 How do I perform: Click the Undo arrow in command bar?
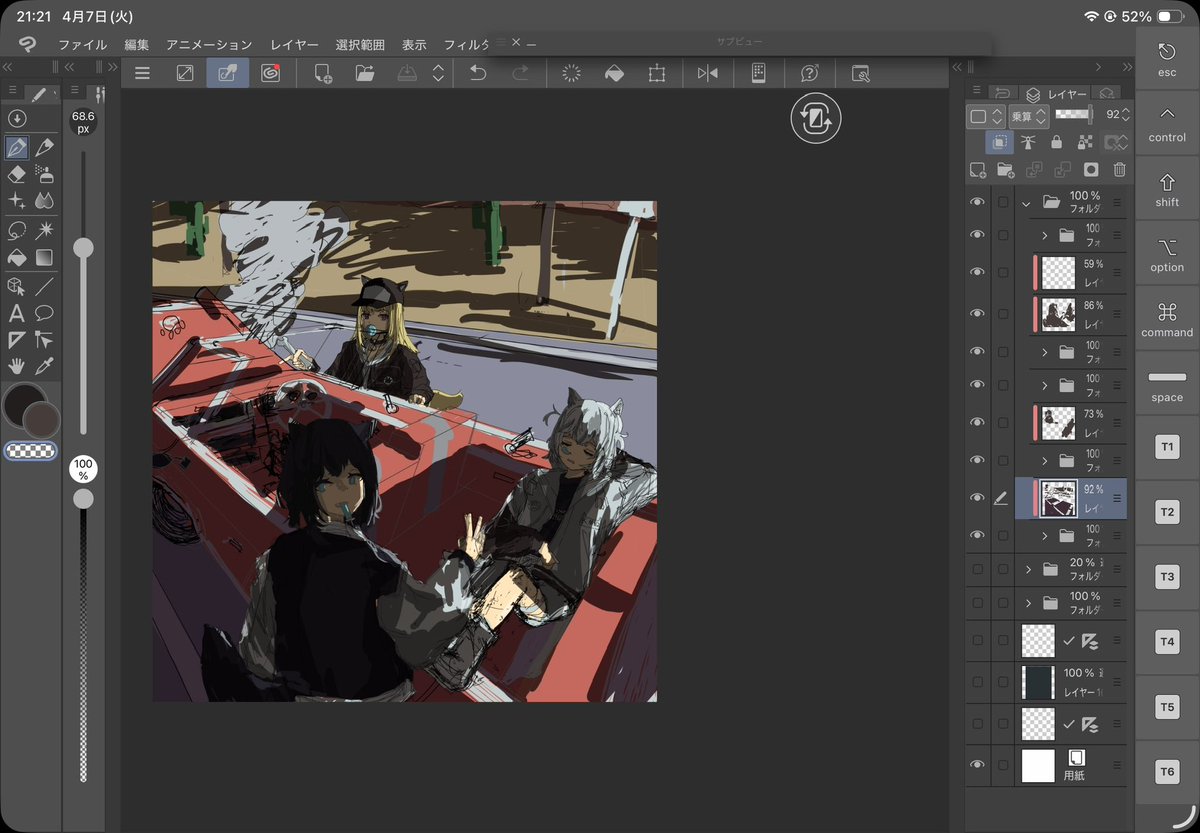478,73
